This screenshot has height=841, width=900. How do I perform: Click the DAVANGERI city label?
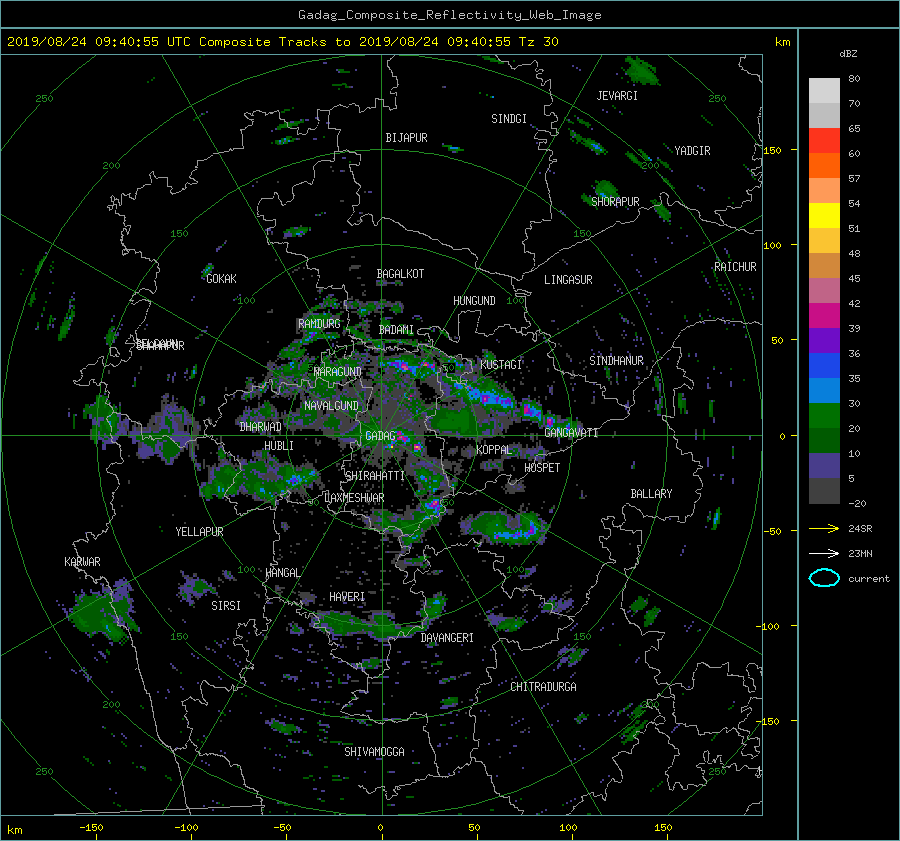447,638
